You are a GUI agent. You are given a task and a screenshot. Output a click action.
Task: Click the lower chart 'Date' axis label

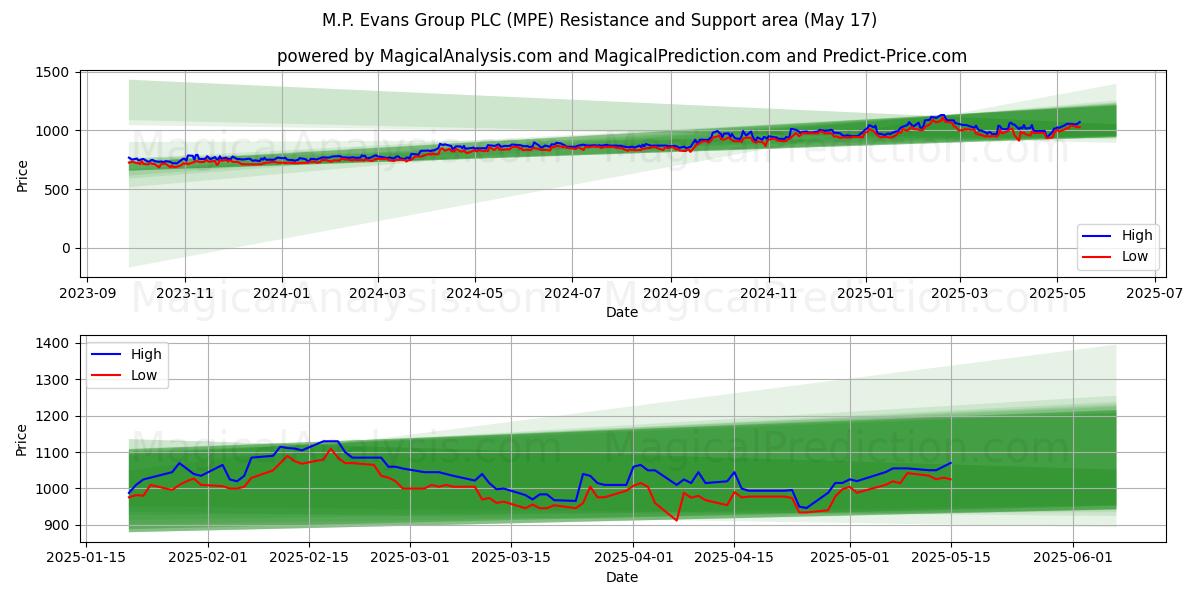click(622, 577)
